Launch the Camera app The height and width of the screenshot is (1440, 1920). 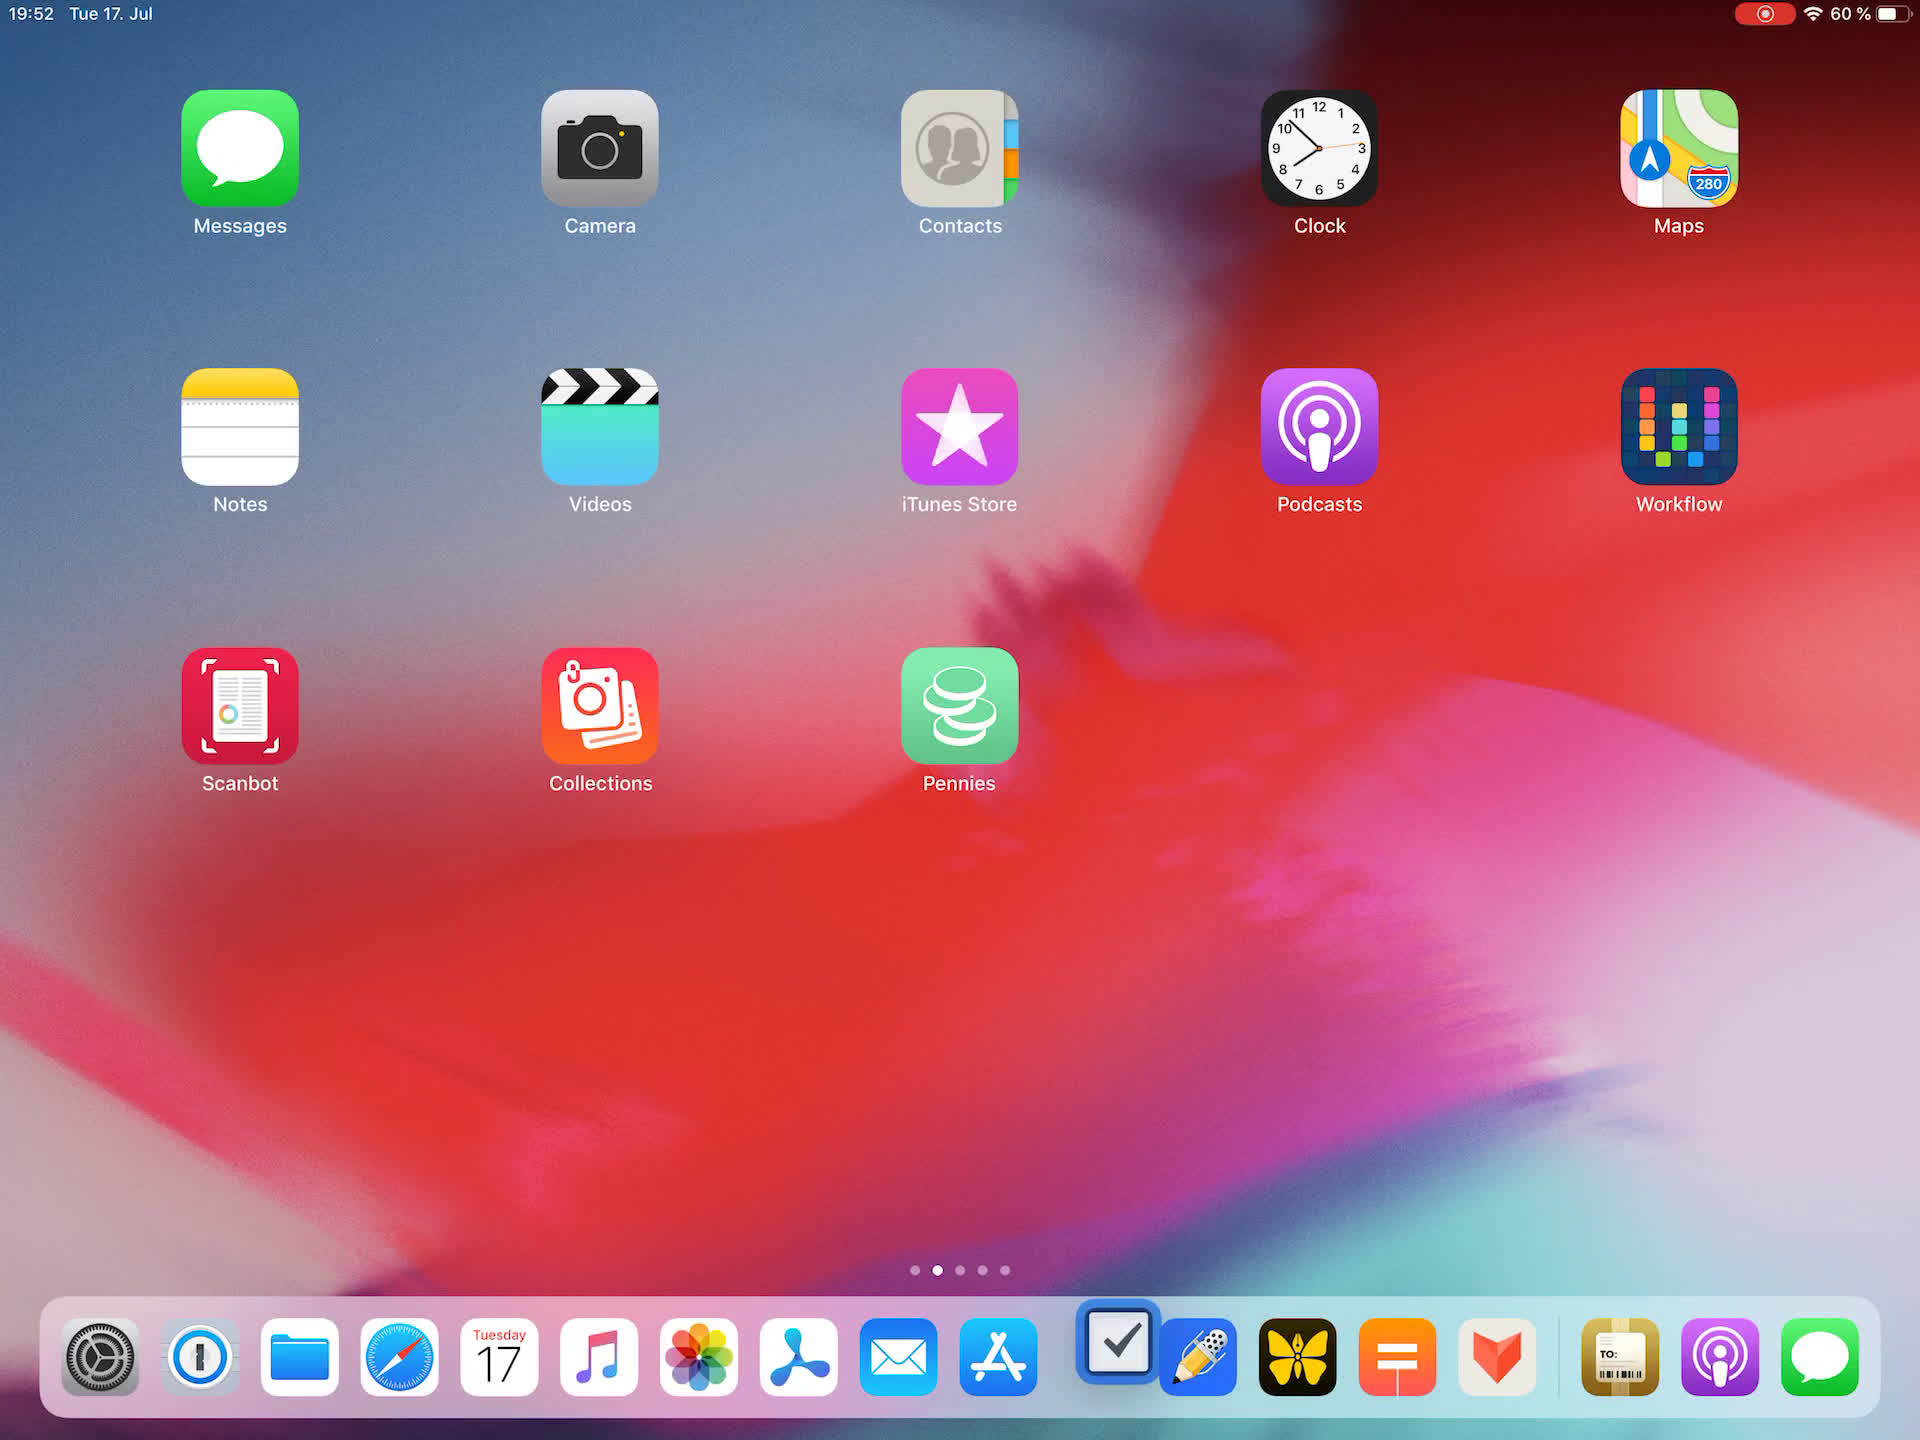599,148
